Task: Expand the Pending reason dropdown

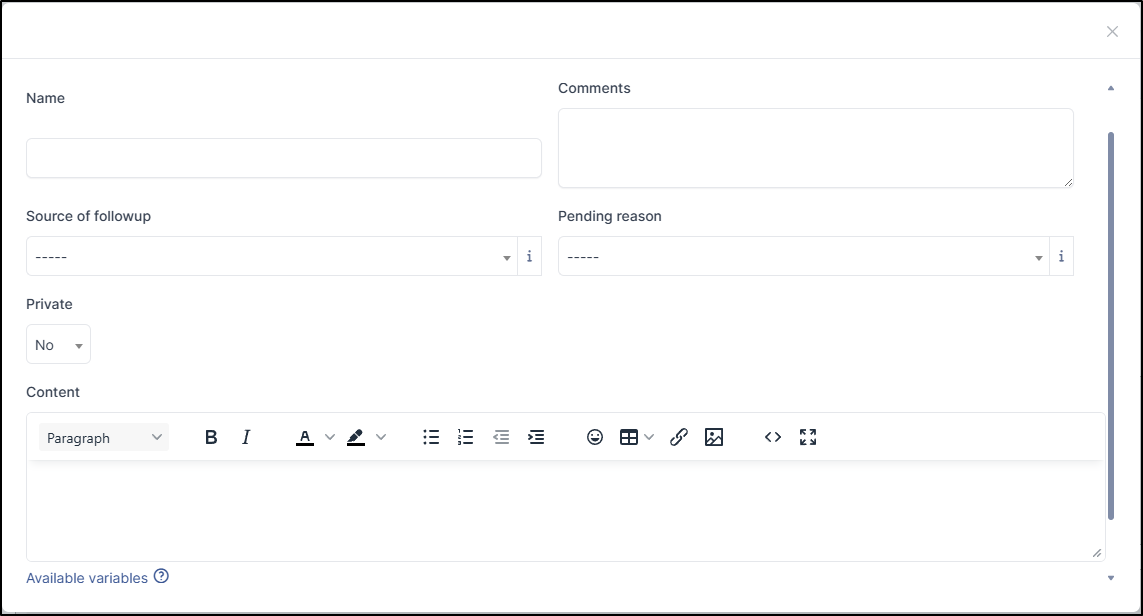Action: click(x=803, y=257)
